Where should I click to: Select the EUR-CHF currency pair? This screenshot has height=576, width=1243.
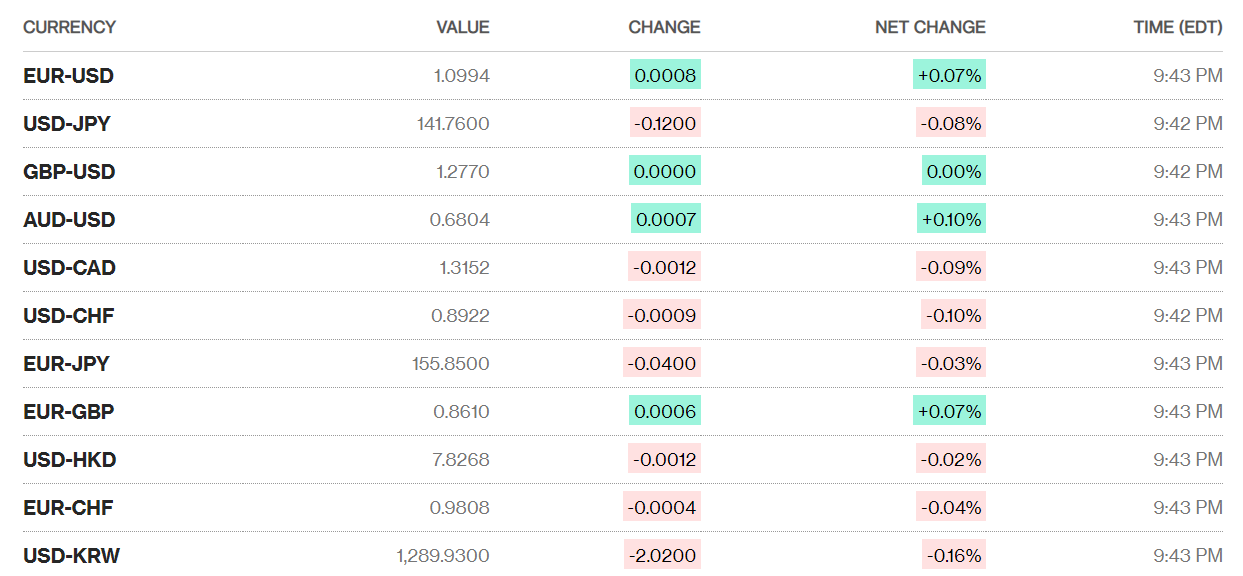click(x=68, y=508)
